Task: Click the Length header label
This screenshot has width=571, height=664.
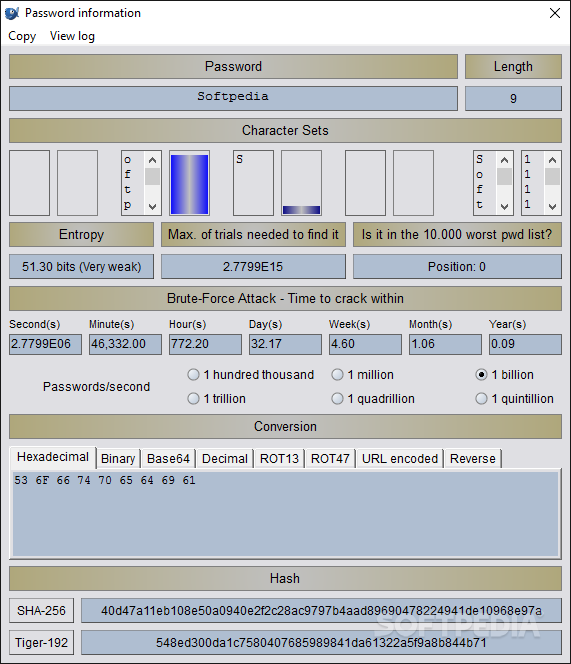Action: pos(513,66)
